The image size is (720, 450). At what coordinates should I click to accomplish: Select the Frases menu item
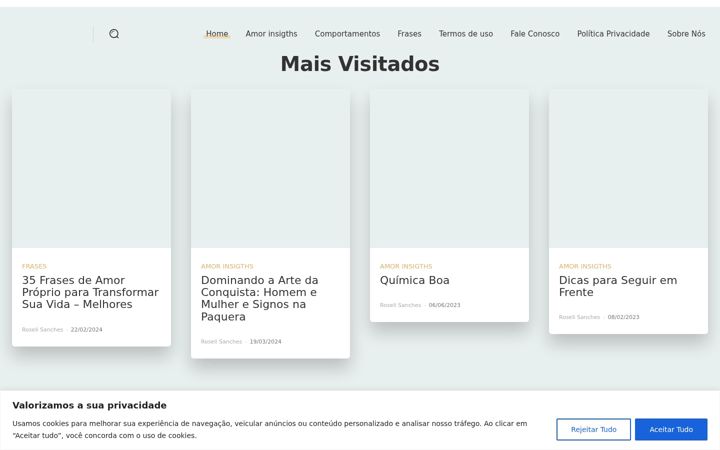(409, 34)
